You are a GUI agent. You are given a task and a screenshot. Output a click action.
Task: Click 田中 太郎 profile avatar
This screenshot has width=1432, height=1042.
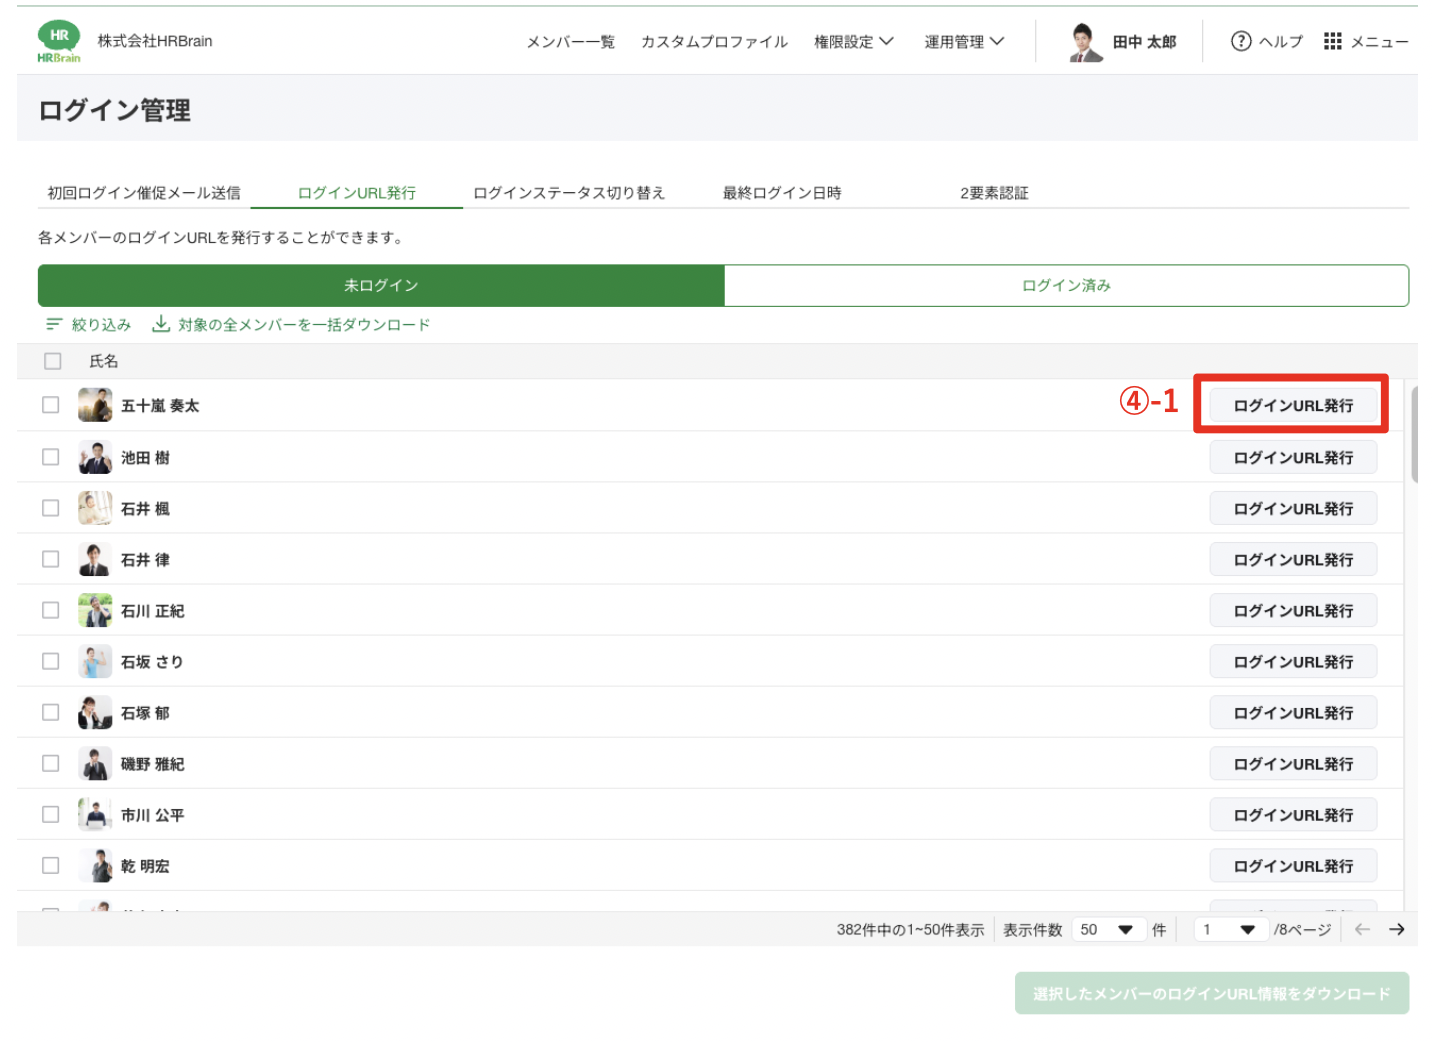(x=1084, y=42)
